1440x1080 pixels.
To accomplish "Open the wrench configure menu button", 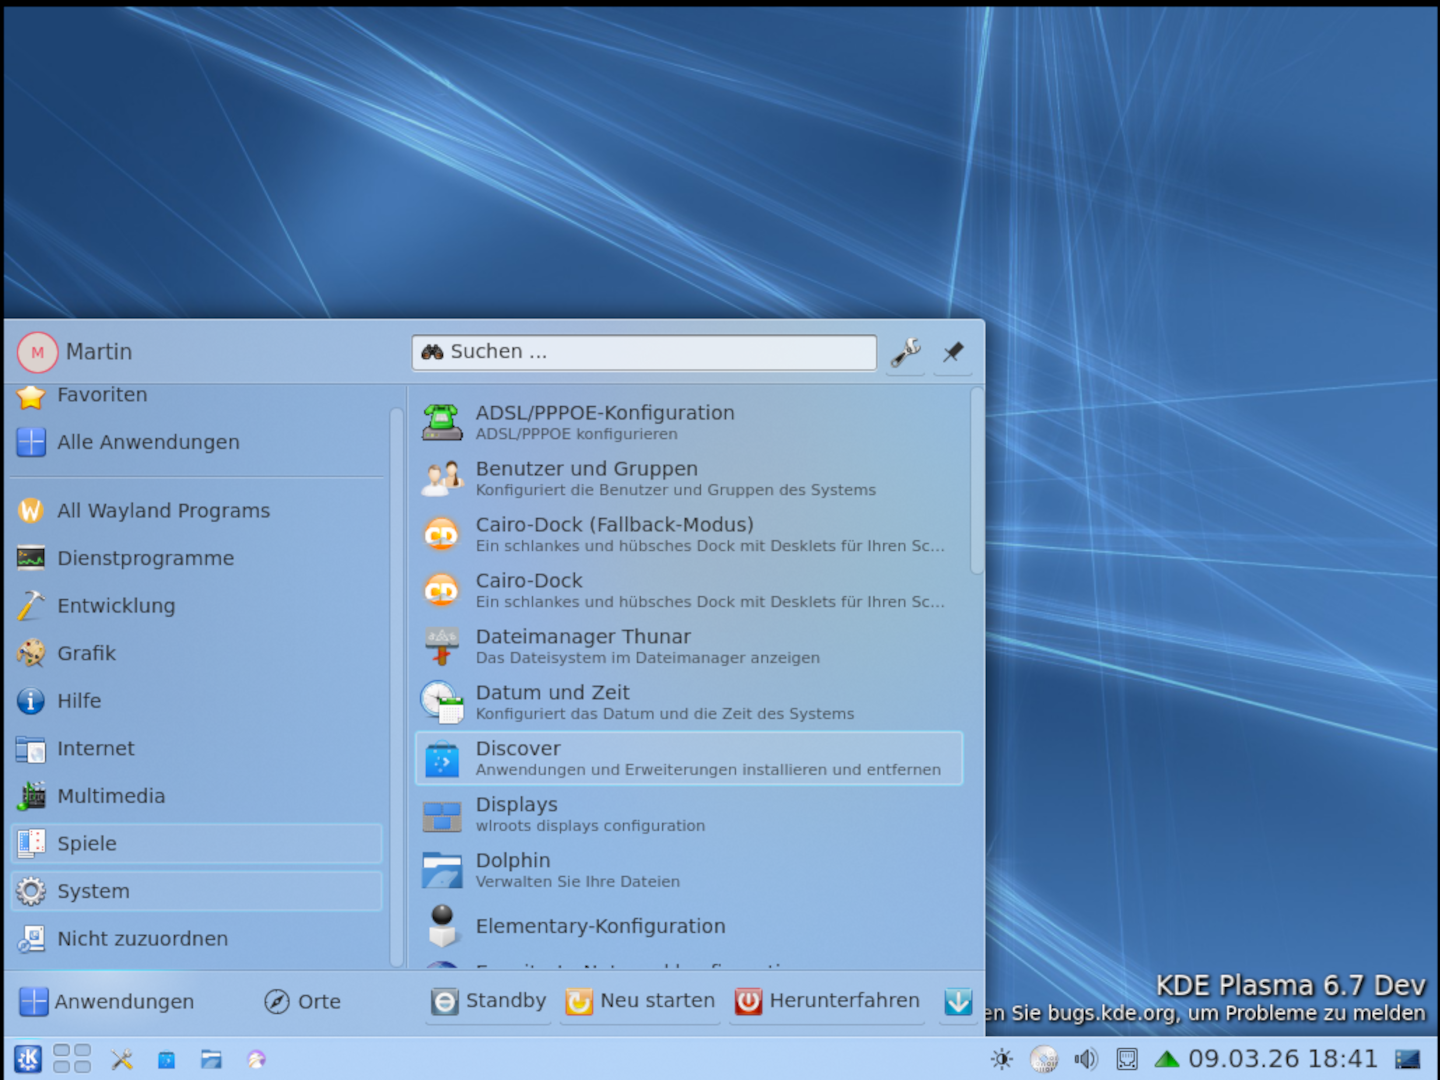I will coord(906,352).
